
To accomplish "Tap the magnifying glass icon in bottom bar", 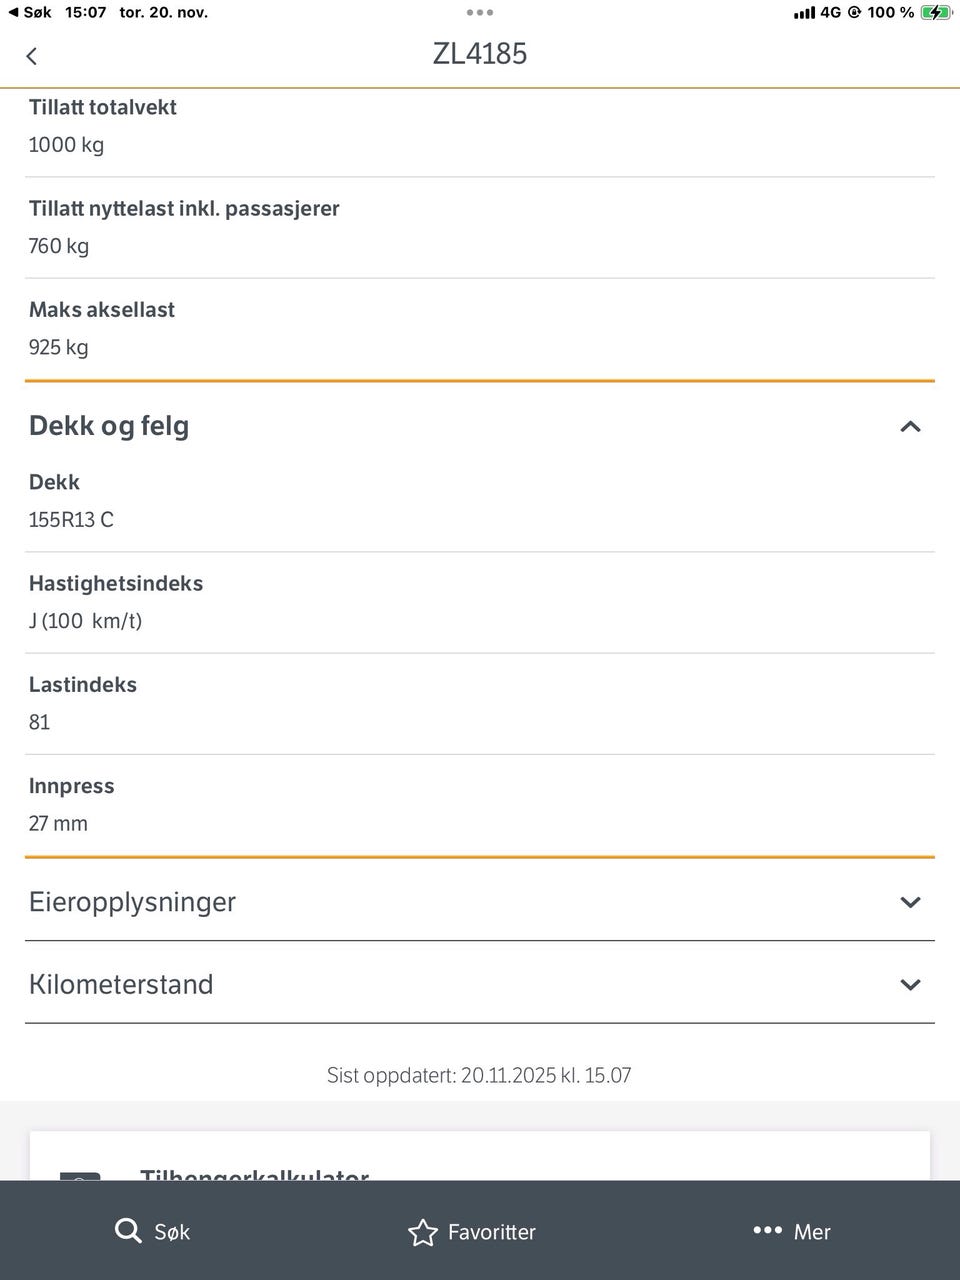I will coord(128,1231).
